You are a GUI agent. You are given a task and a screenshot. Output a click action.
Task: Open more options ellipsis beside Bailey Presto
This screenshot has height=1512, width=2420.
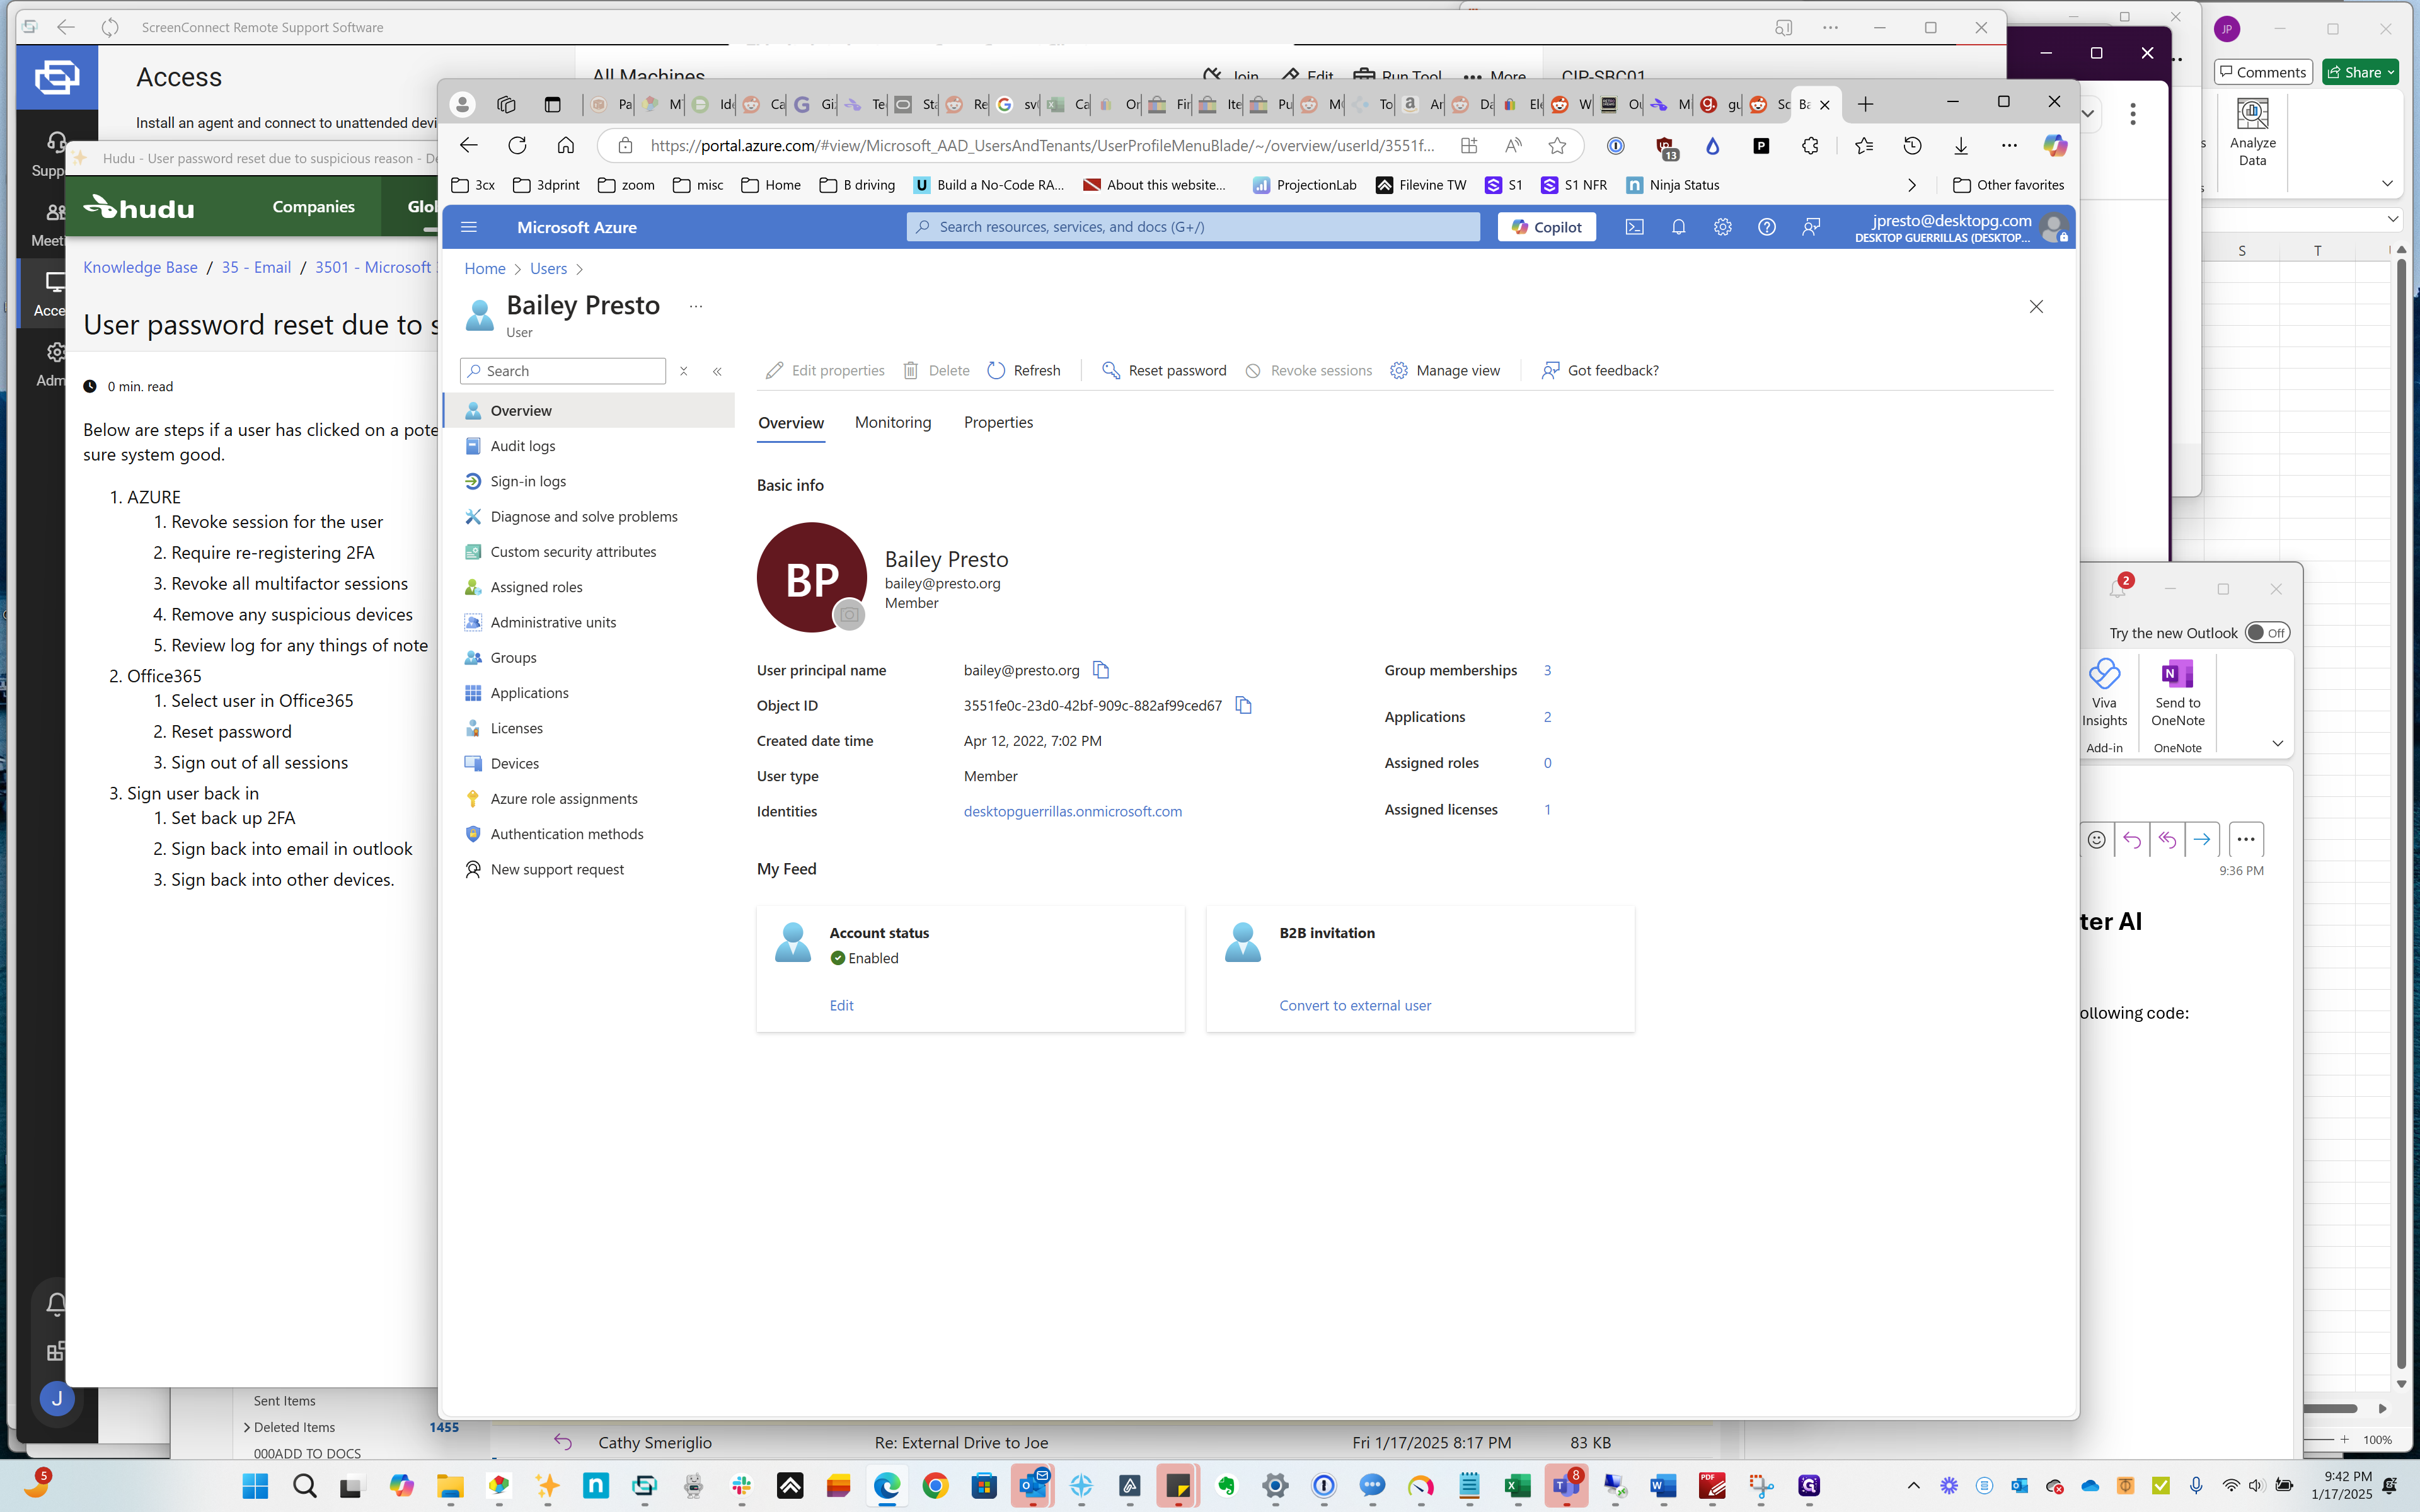coord(696,306)
